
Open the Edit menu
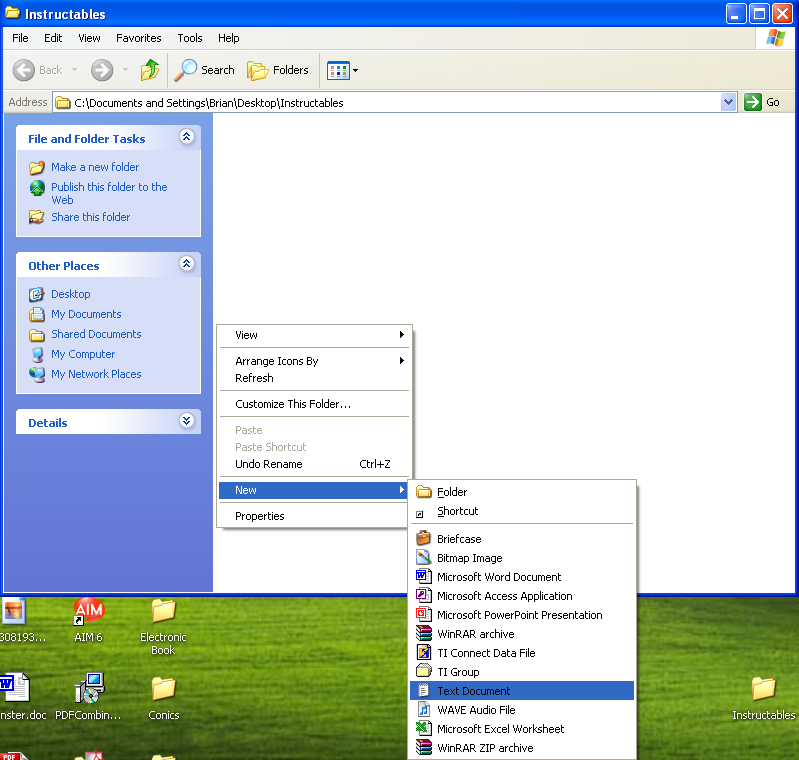(x=53, y=38)
